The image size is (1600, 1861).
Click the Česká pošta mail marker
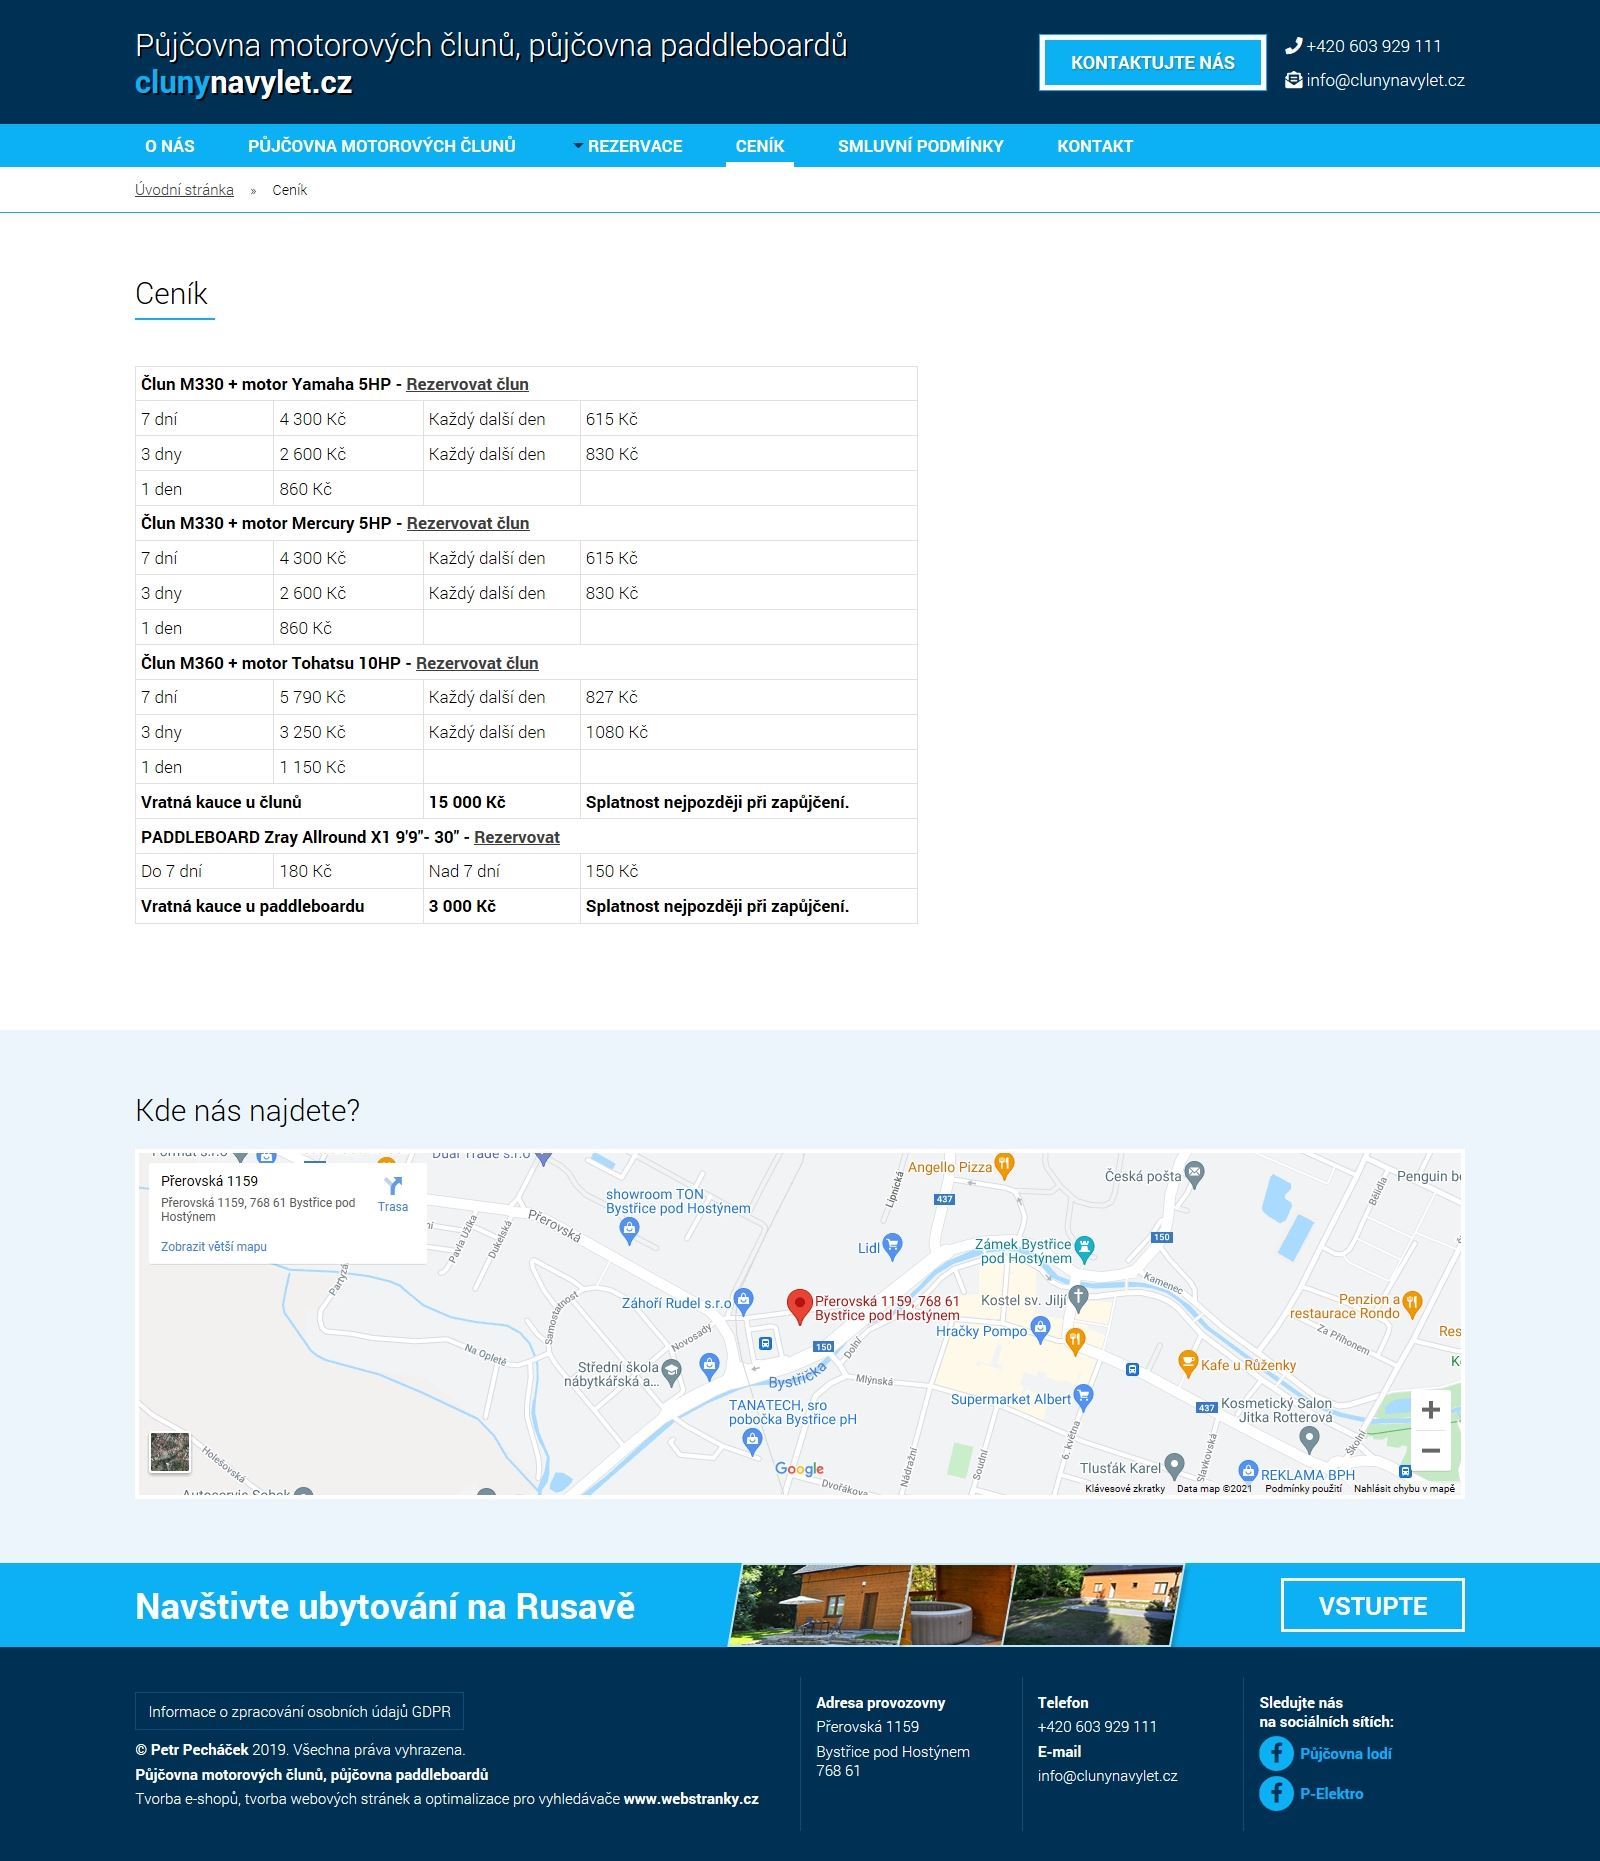click(1194, 1172)
